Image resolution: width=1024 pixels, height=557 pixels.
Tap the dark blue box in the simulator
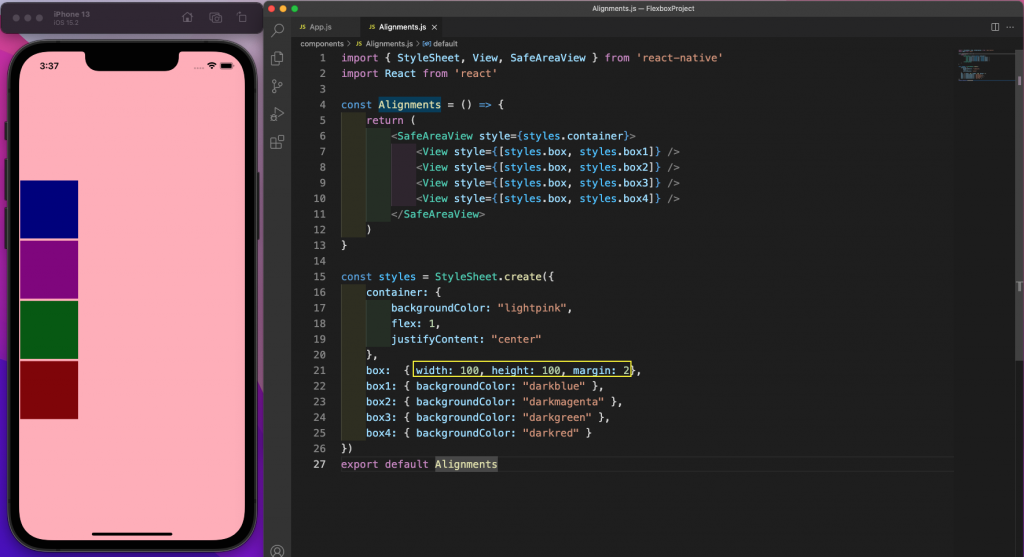click(49, 209)
